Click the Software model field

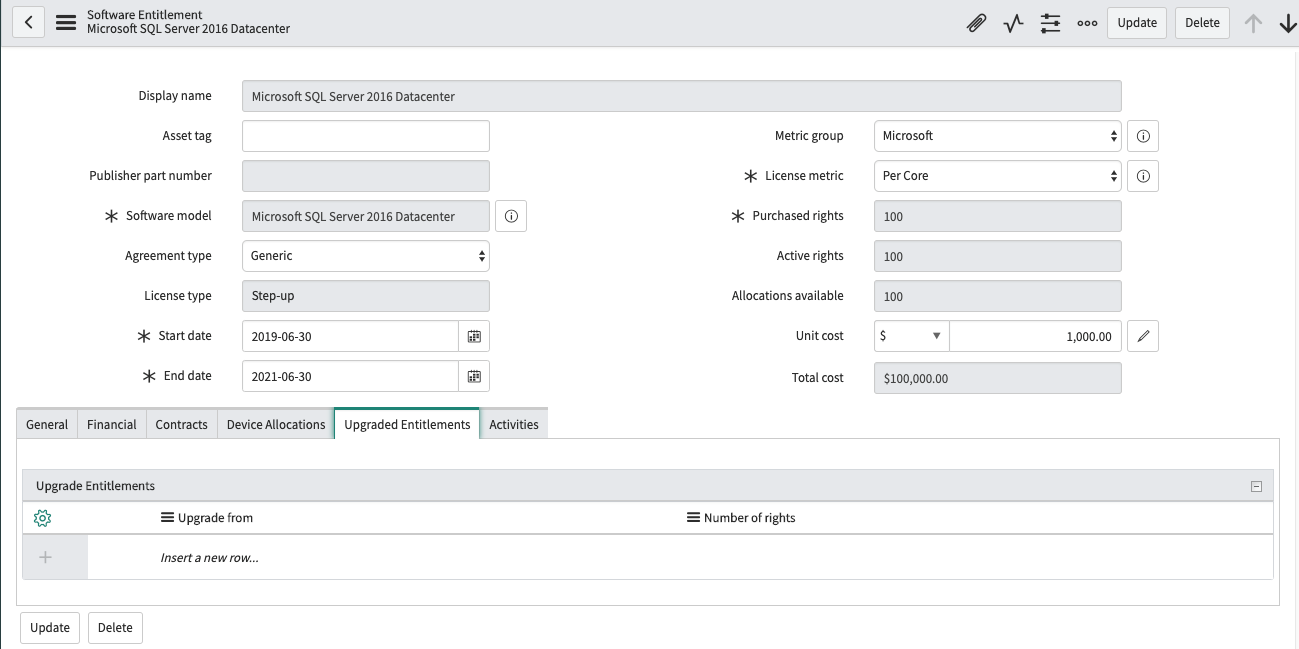coord(366,216)
